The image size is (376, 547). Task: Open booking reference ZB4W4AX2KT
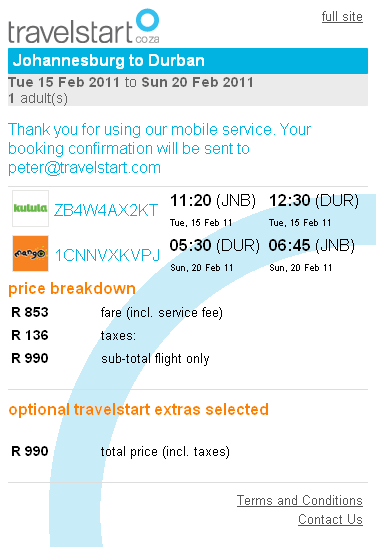pyautogui.click(x=106, y=210)
